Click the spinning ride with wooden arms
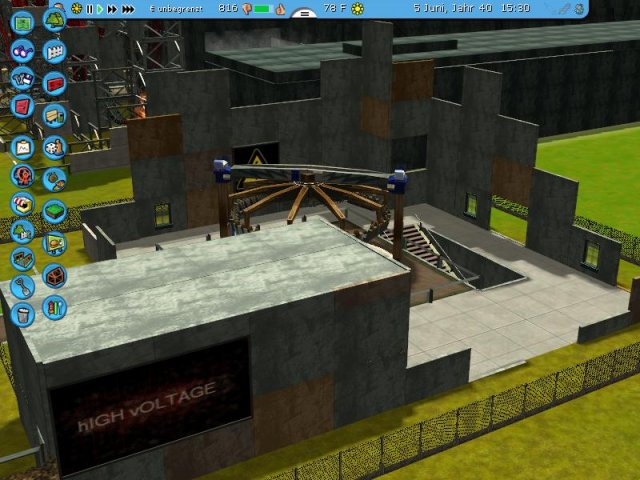The width and height of the screenshot is (640, 480). pyautogui.click(x=309, y=196)
